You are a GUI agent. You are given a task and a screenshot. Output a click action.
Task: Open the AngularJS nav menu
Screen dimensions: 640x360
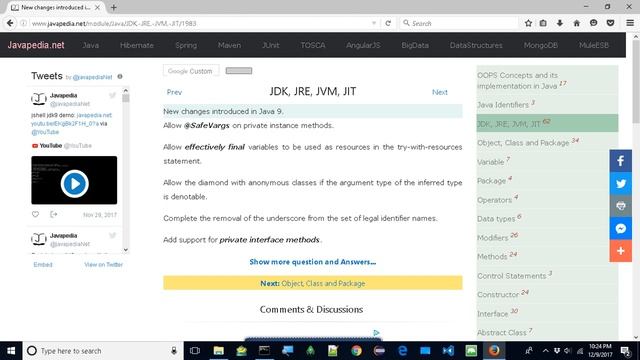pyautogui.click(x=363, y=45)
